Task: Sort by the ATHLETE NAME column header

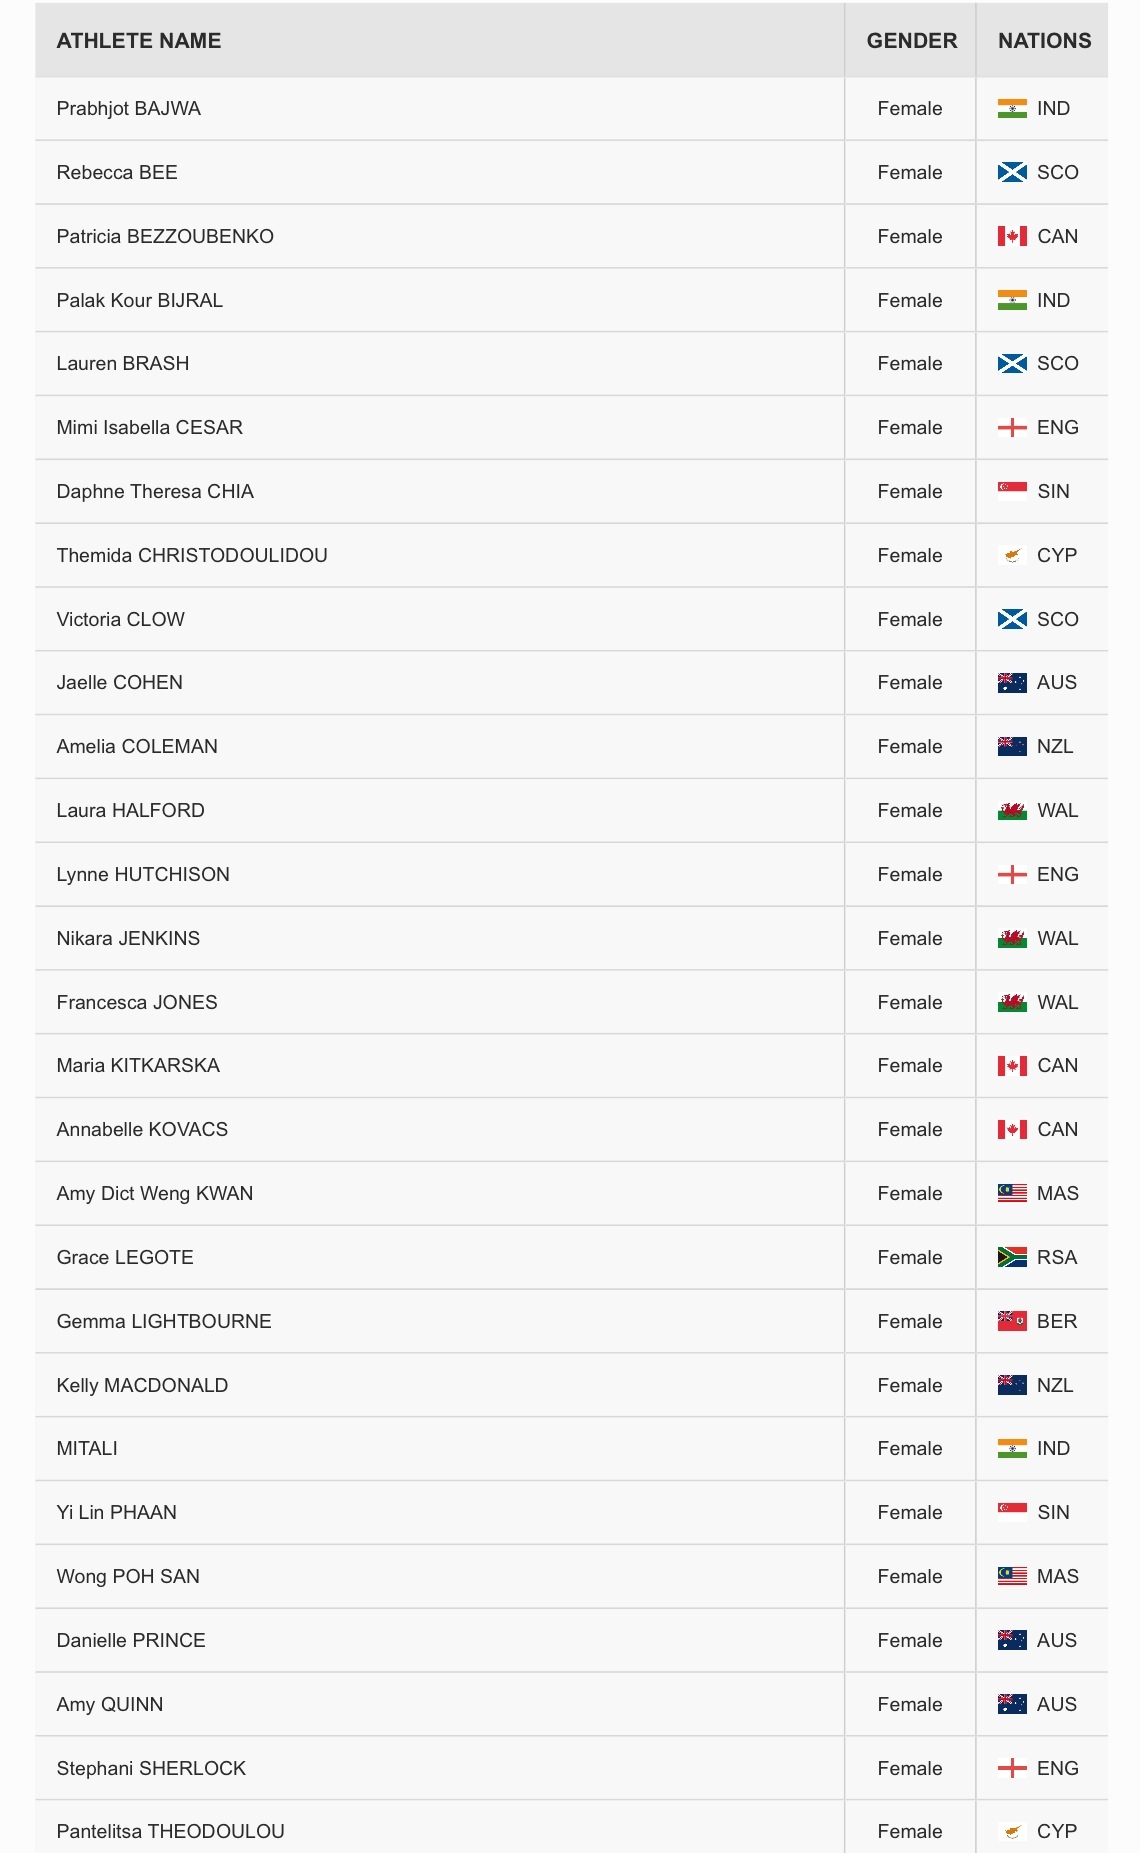Action: pyautogui.click(x=139, y=41)
